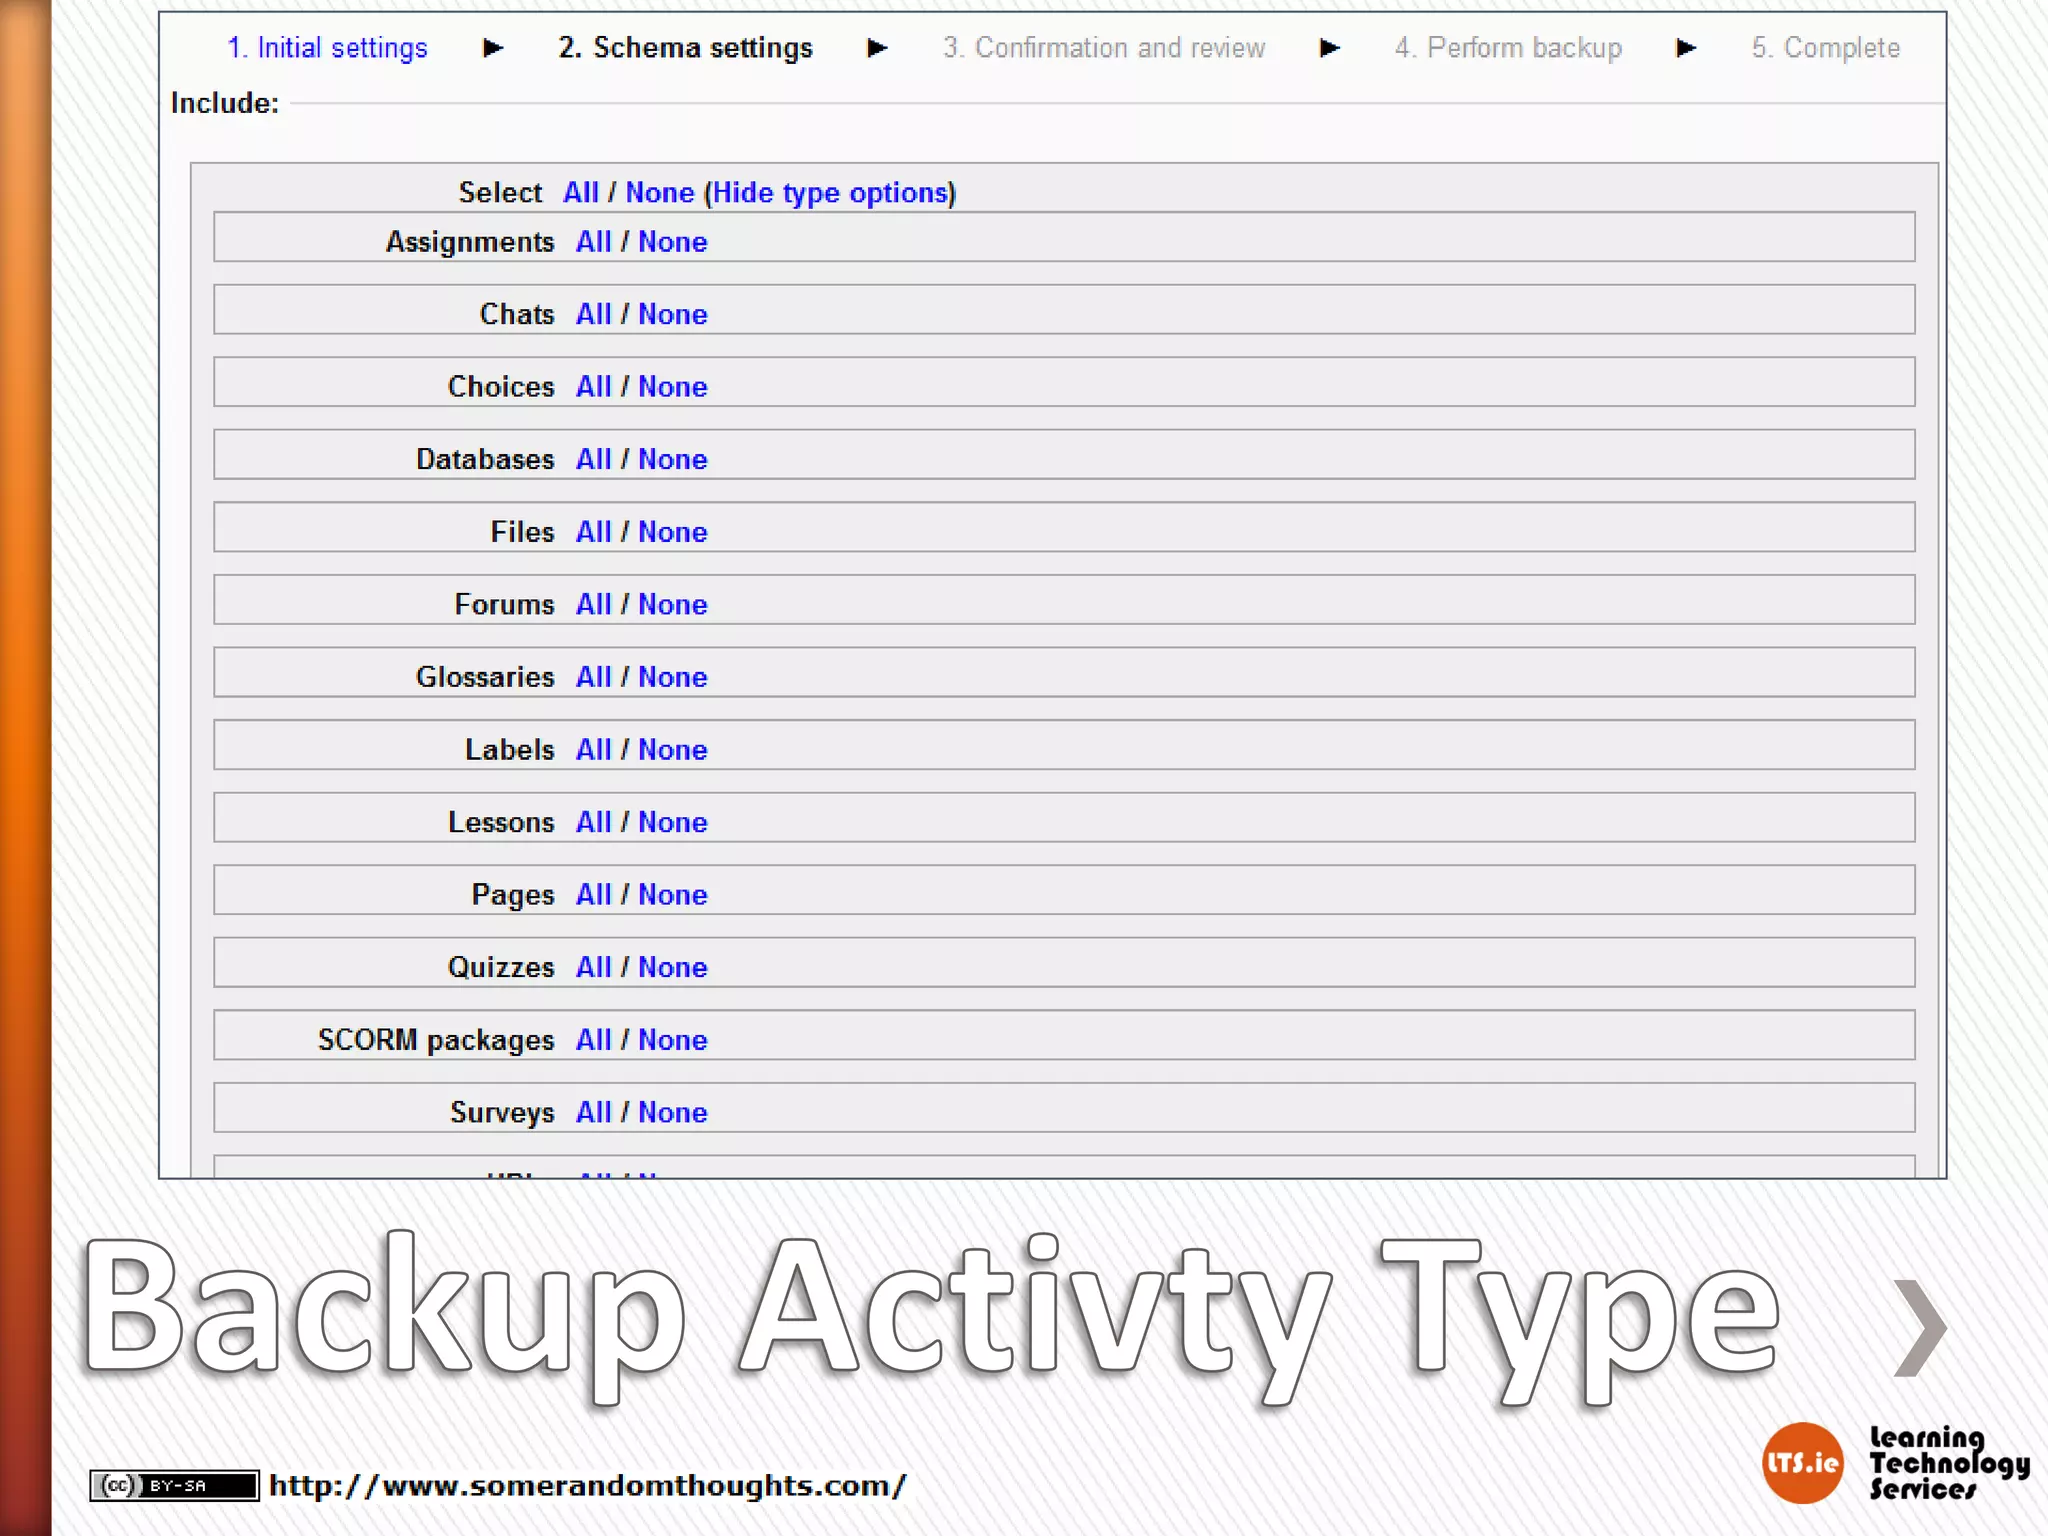Click arrow after Confirmation and review step
The width and height of the screenshot is (2048, 1536).
[x=1329, y=48]
